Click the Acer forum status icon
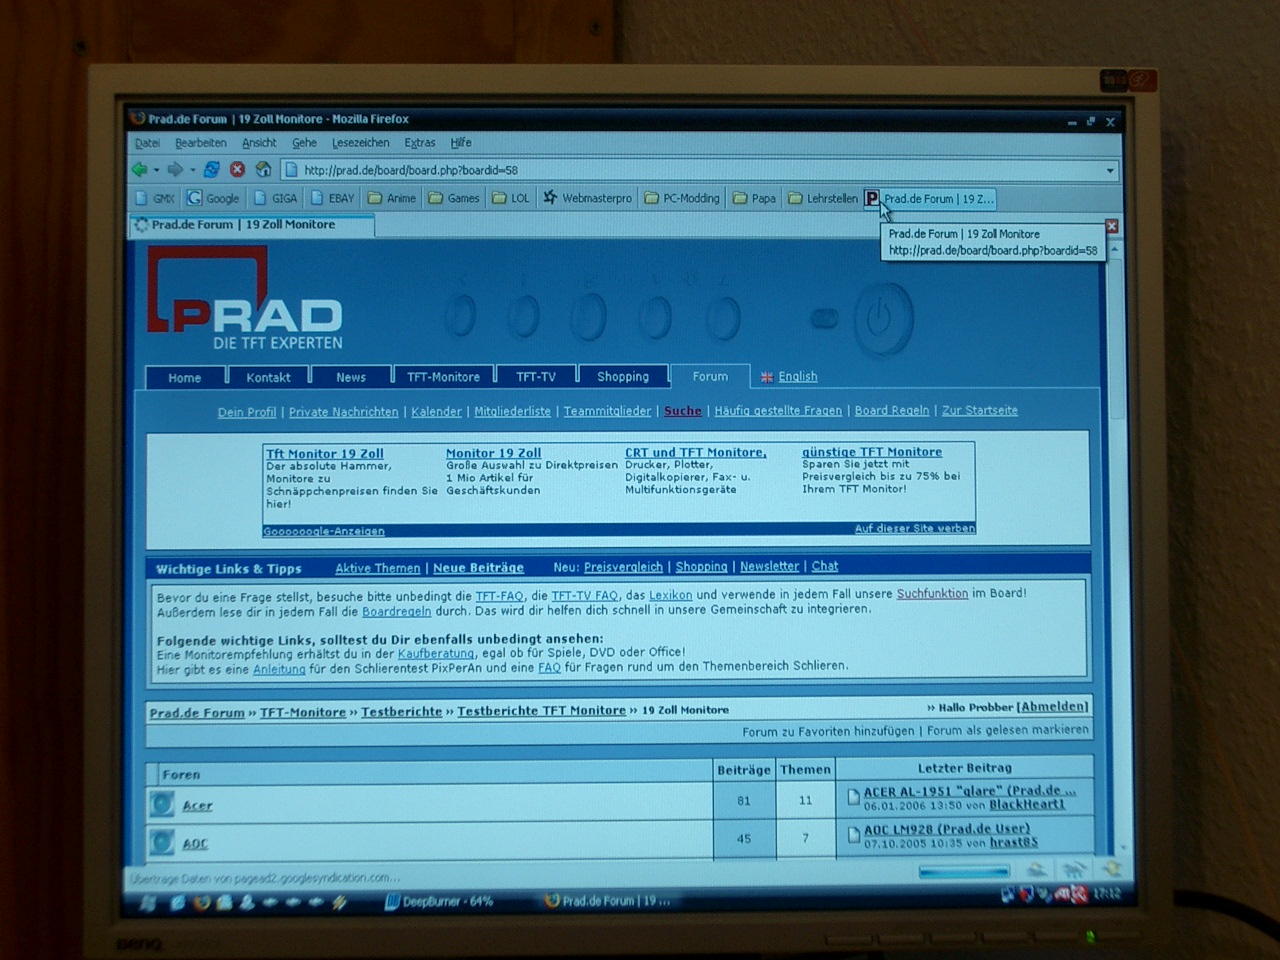This screenshot has width=1280, height=960. [162, 804]
